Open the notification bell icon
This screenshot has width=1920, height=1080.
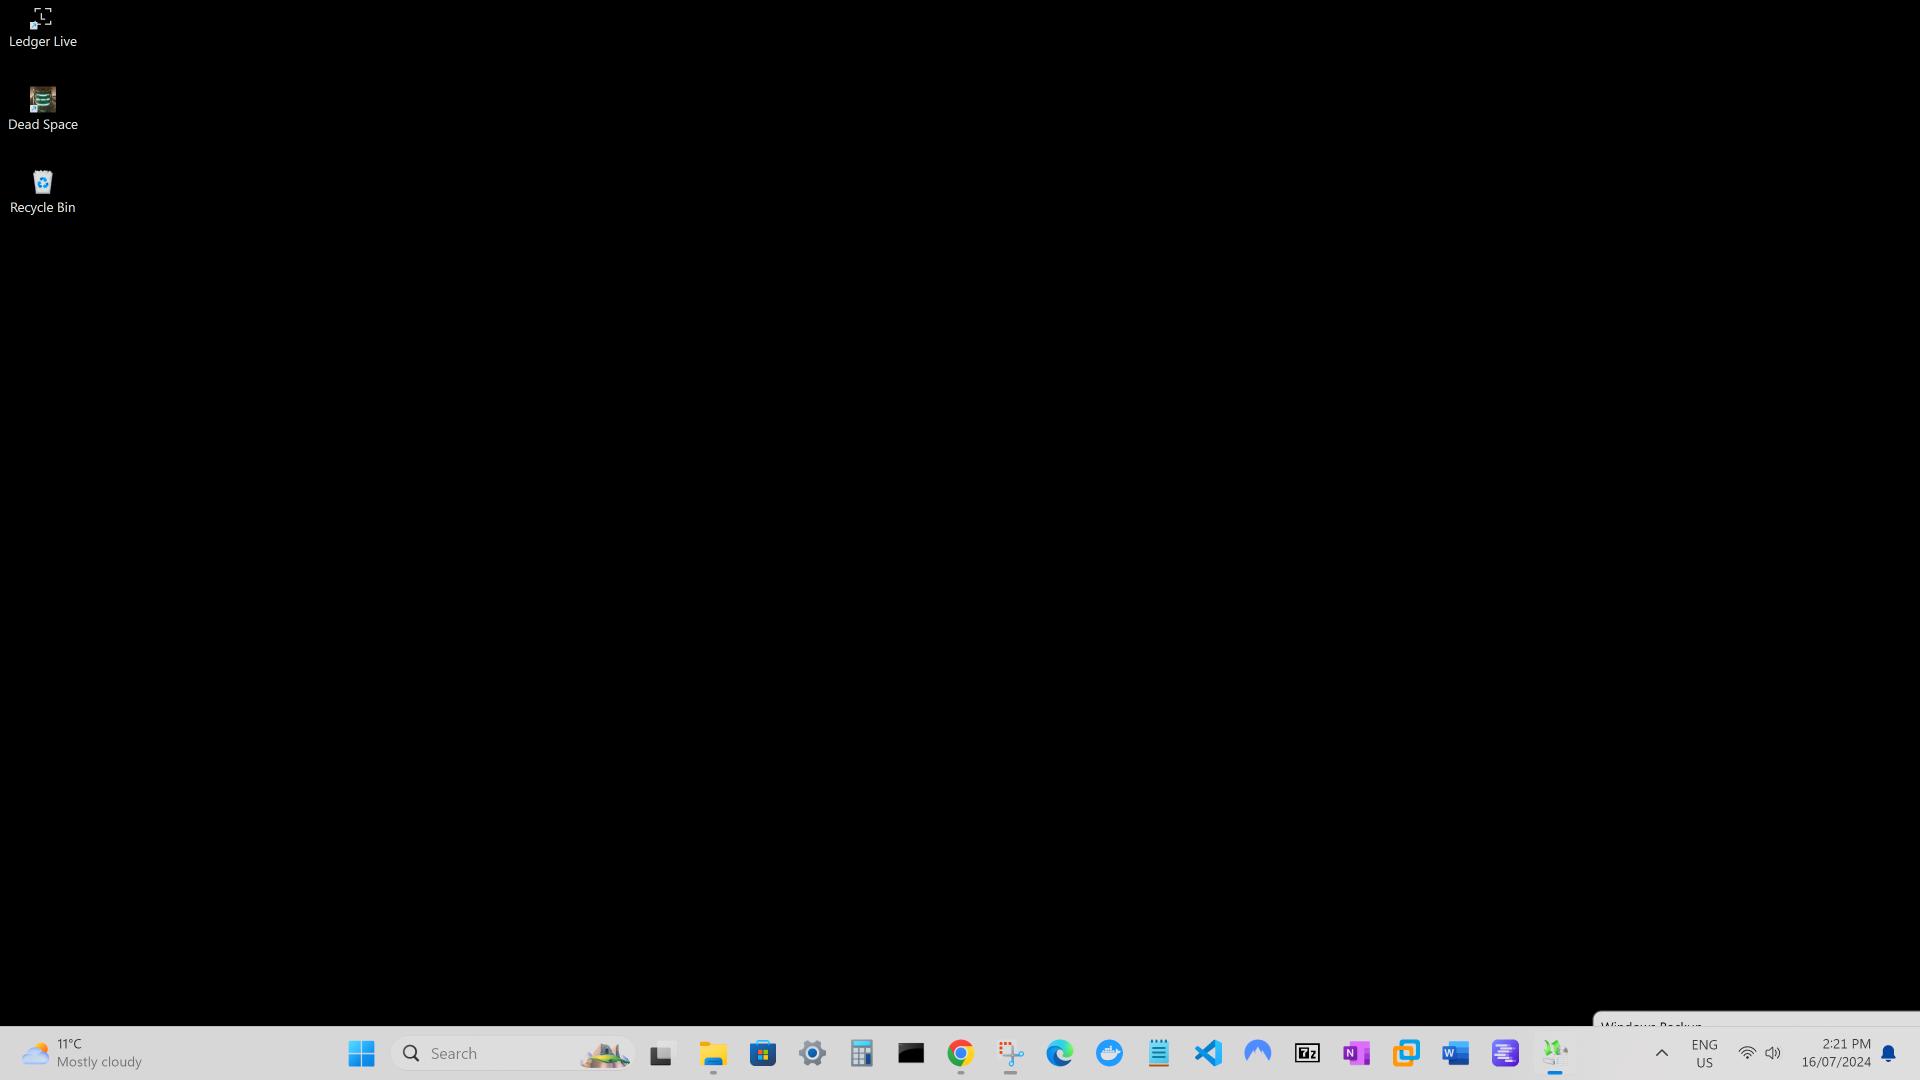coord(1888,1053)
